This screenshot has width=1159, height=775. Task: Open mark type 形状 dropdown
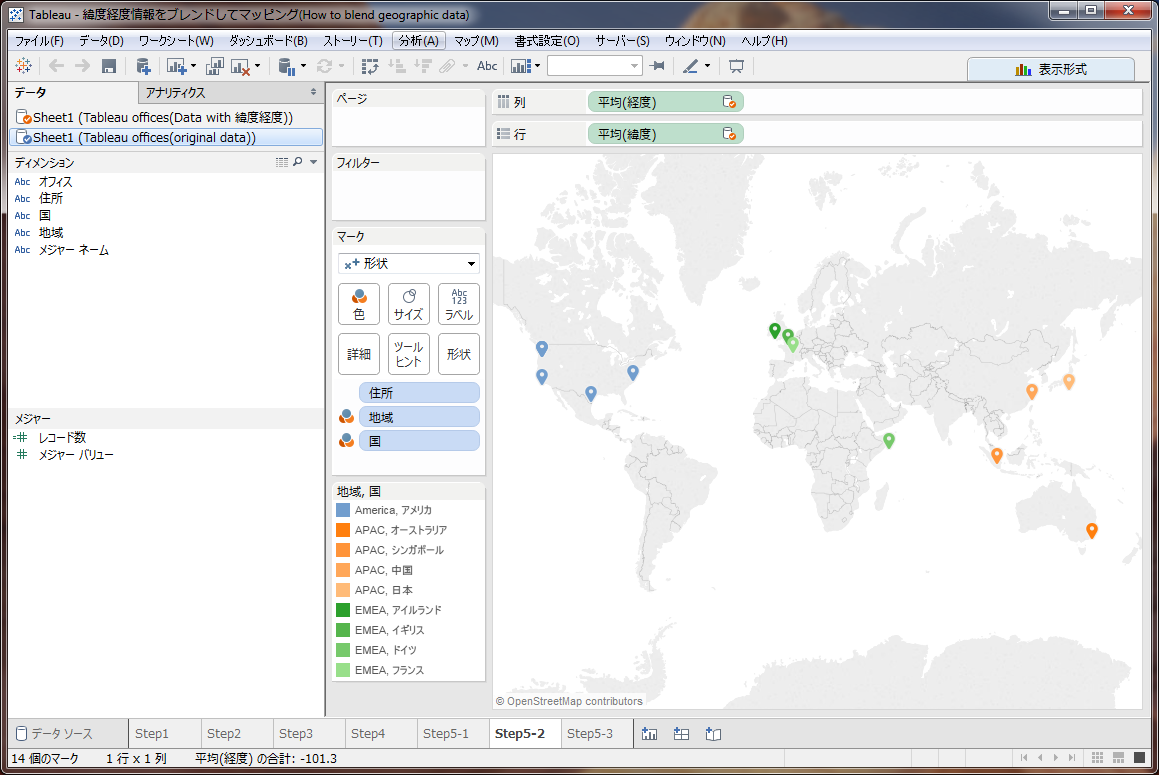point(409,263)
